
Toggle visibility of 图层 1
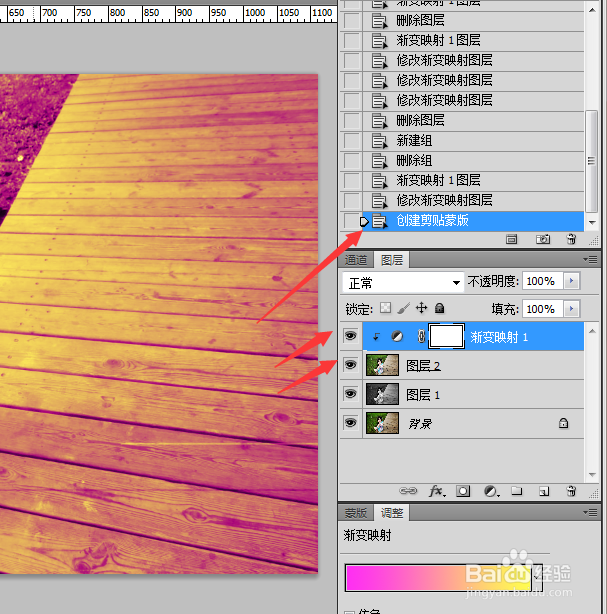coord(350,394)
